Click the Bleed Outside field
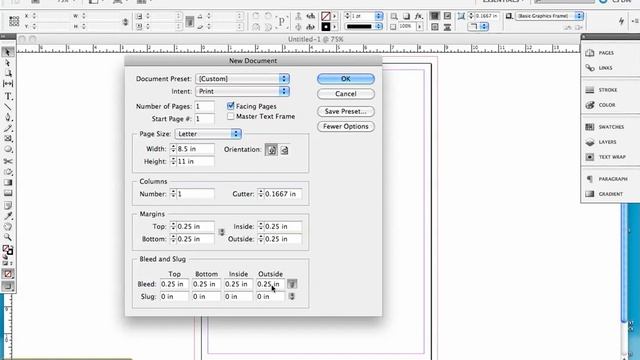Viewport: 640px width, 360px height. click(270, 284)
